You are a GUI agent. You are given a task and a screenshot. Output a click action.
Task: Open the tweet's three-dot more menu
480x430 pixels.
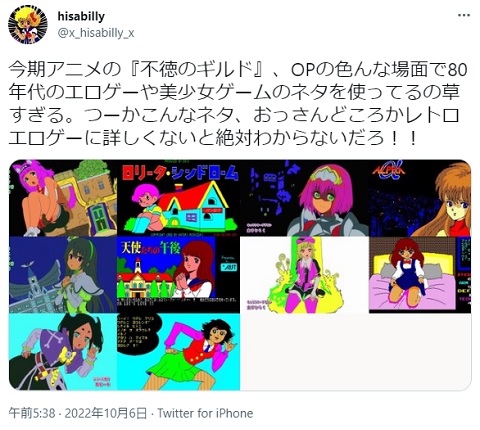[x=464, y=16]
